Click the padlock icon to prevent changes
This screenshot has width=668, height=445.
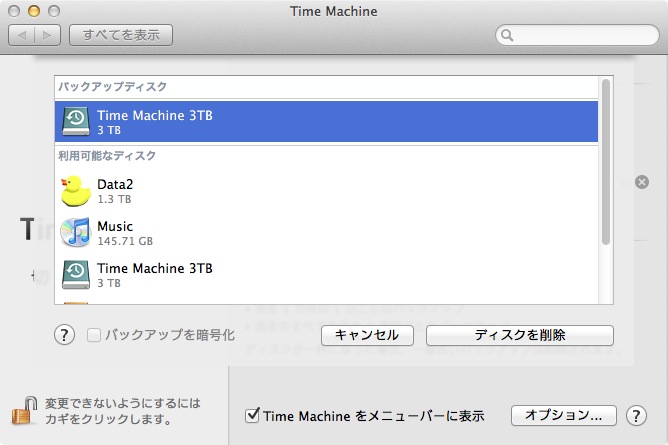(24, 411)
